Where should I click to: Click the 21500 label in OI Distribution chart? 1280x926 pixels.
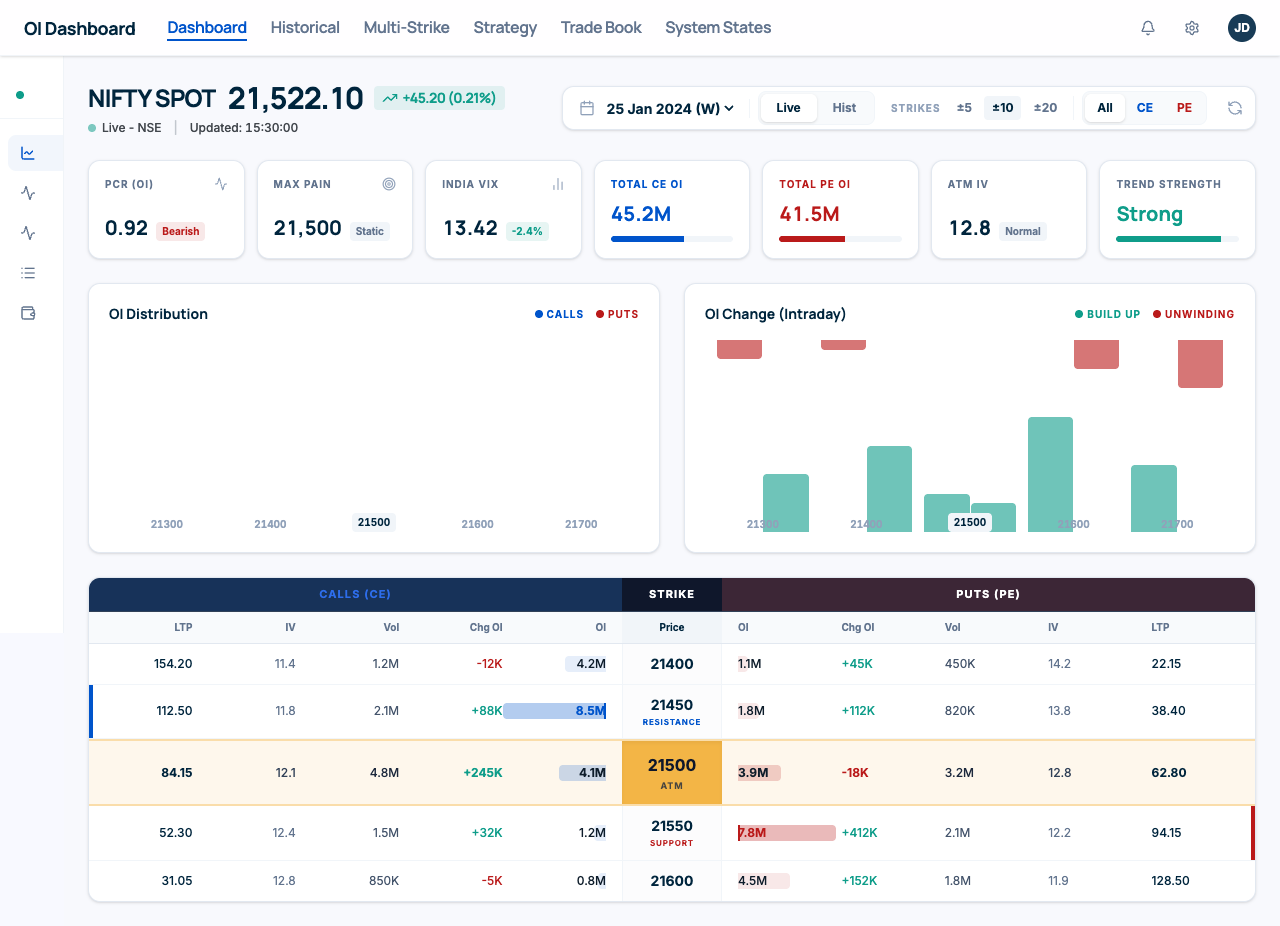coord(374,522)
